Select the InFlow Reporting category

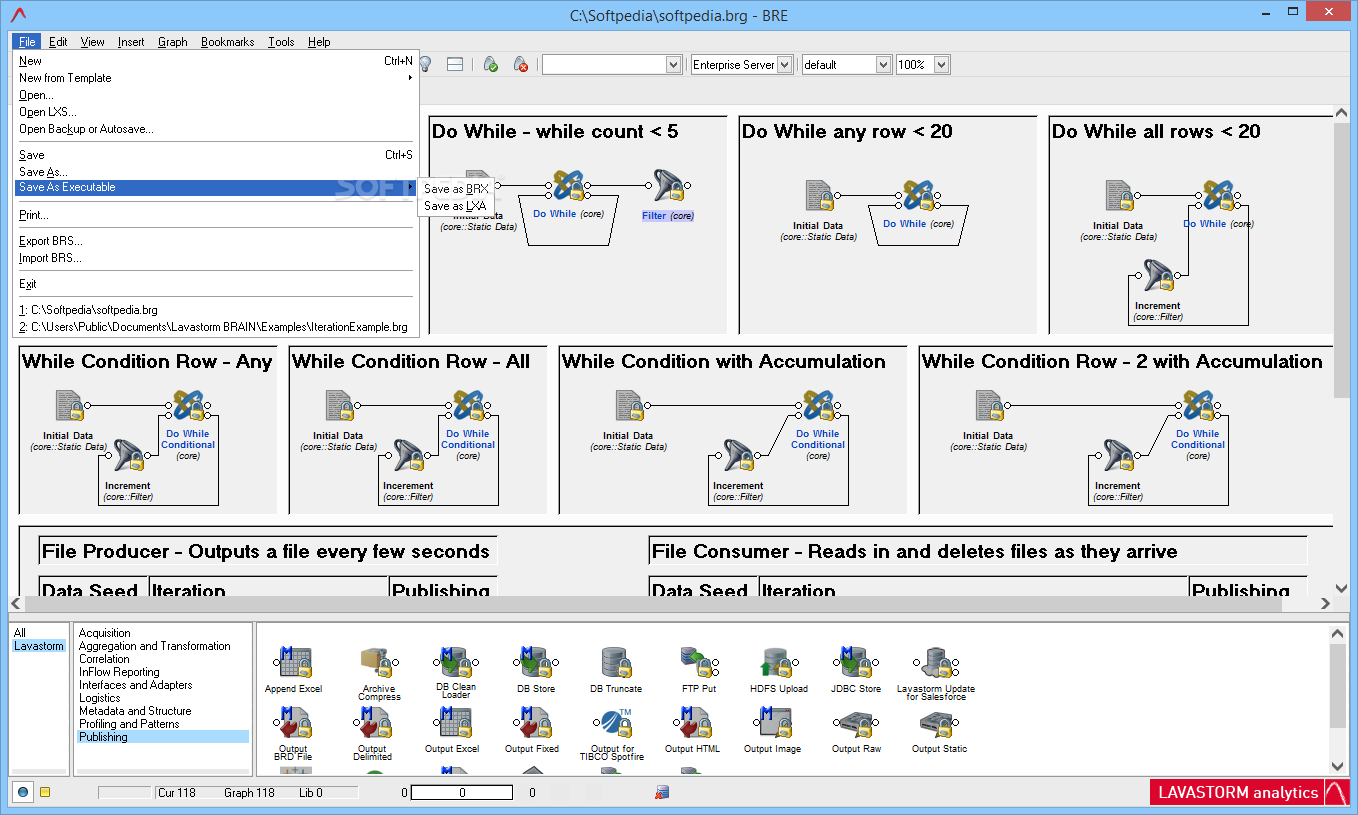(119, 672)
